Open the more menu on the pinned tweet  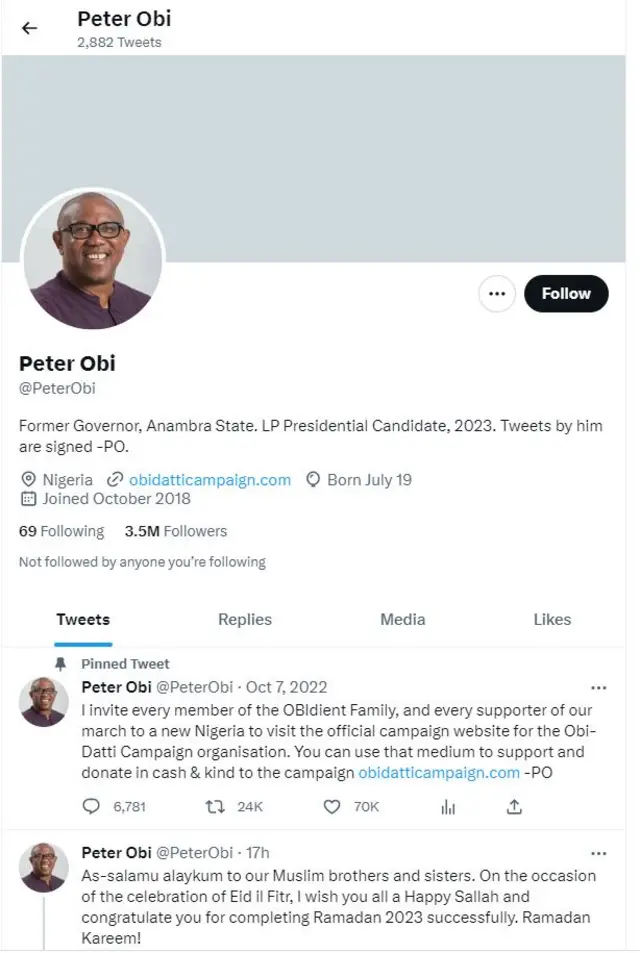[x=599, y=687]
